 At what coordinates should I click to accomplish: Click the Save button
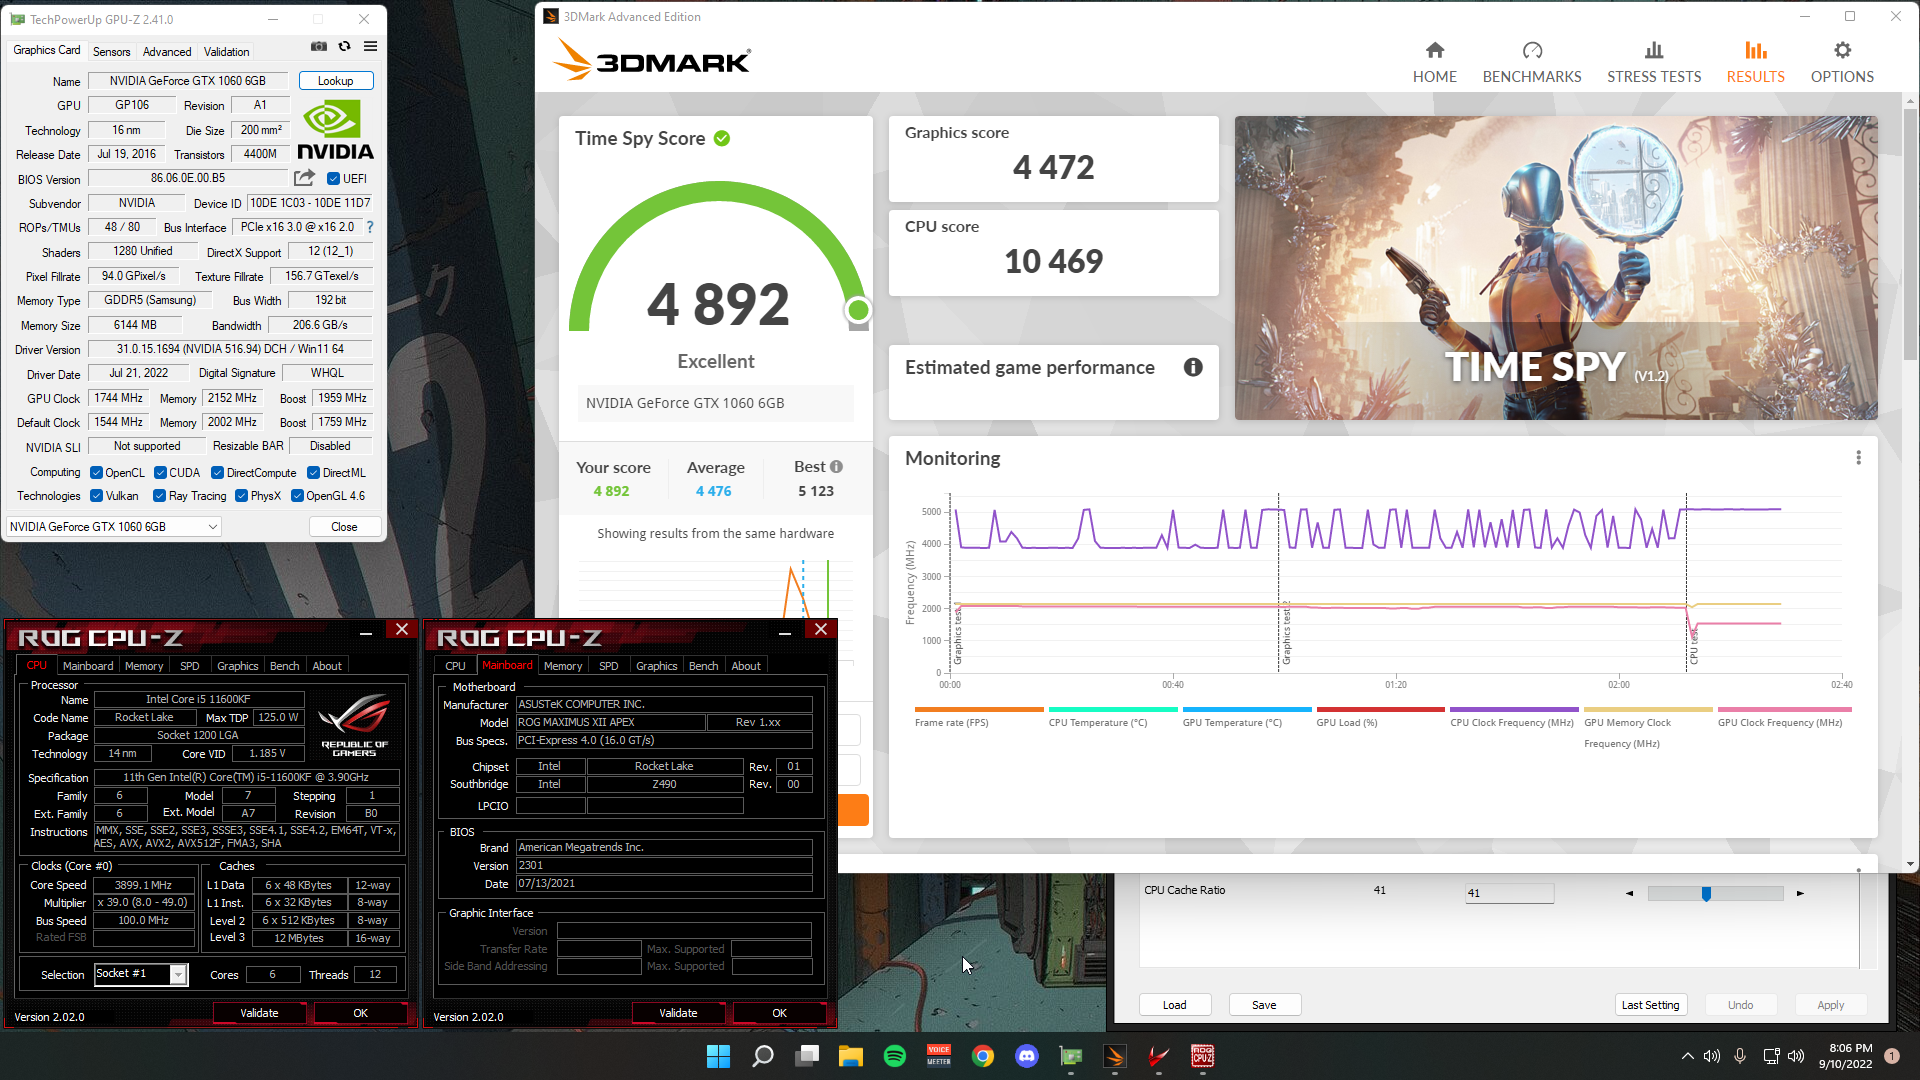[x=1264, y=1005]
